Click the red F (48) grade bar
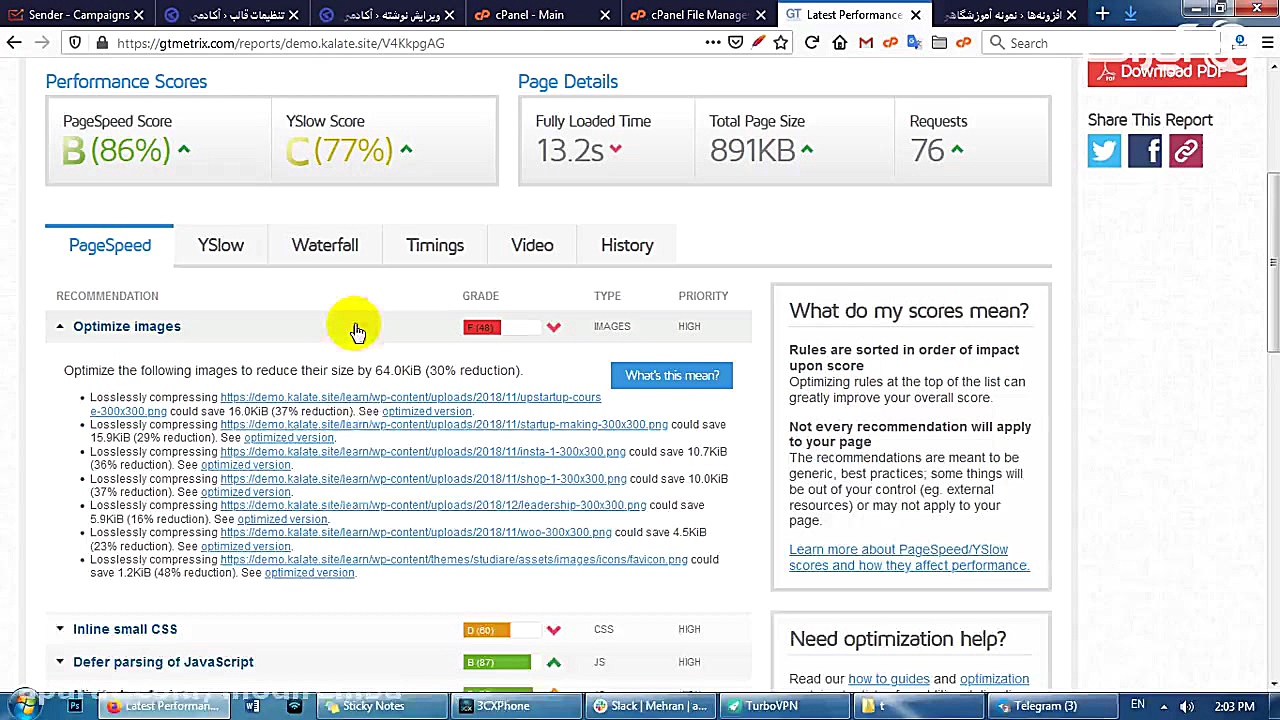The height and width of the screenshot is (720, 1280). click(x=482, y=327)
